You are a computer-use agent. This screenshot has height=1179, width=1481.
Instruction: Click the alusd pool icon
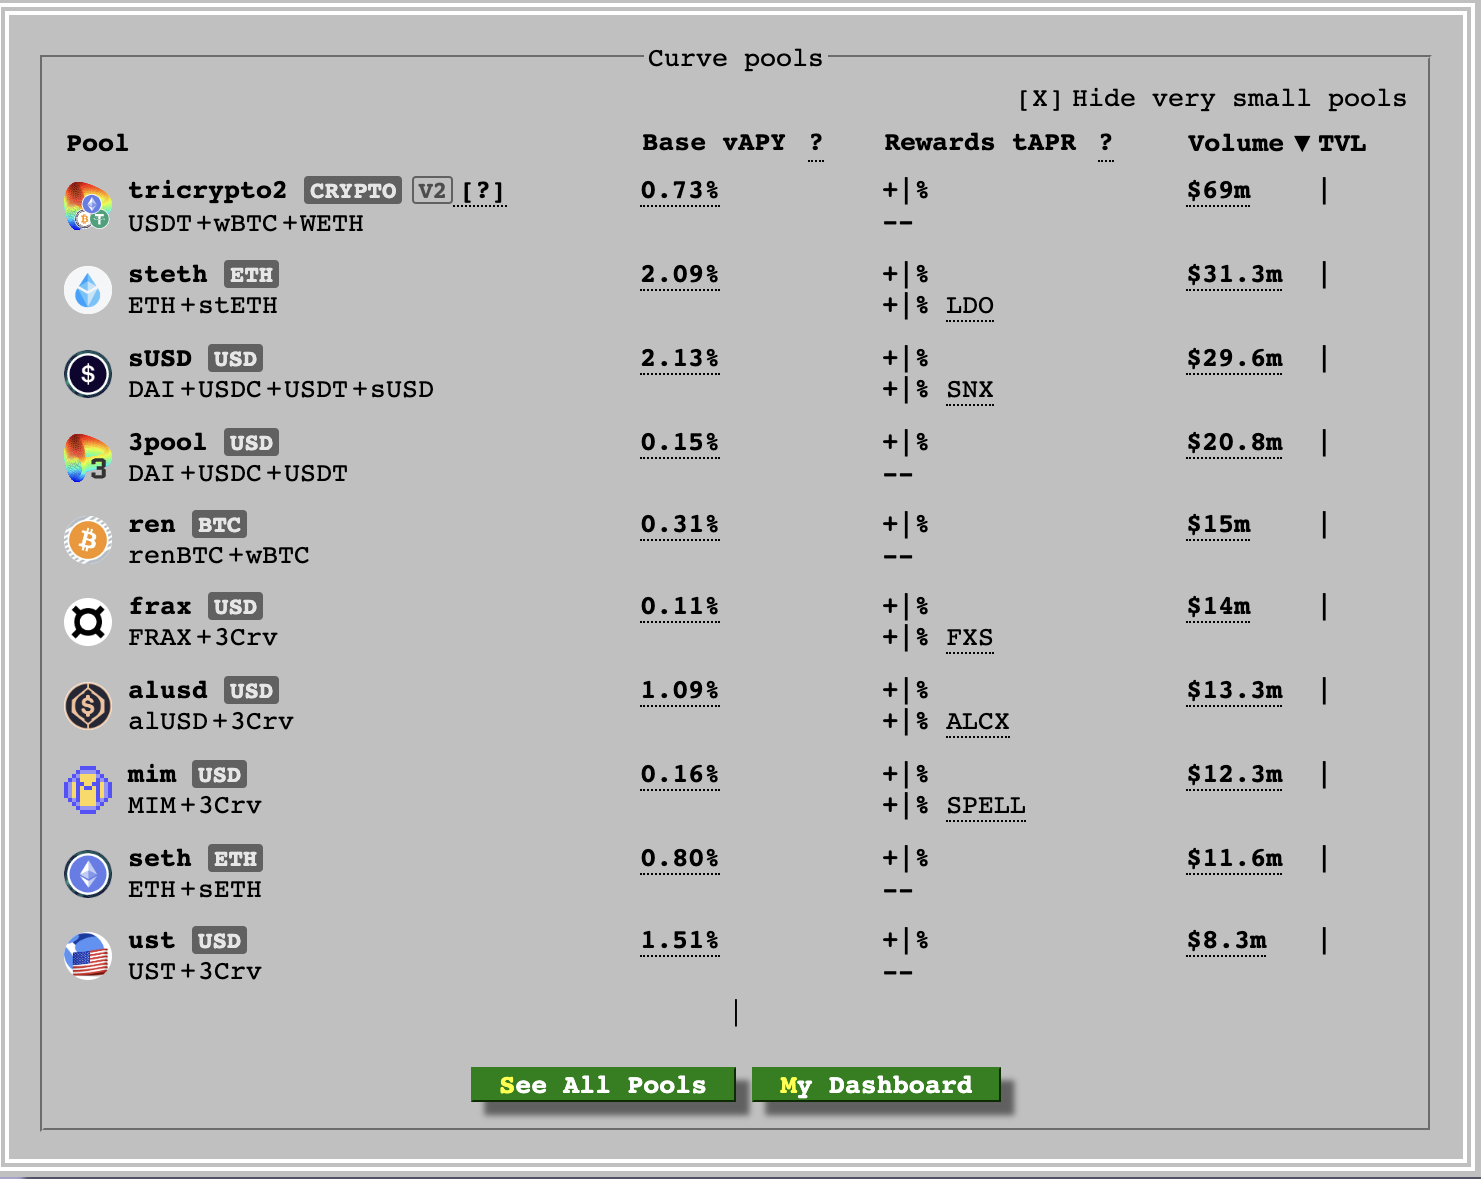click(x=88, y=706)
